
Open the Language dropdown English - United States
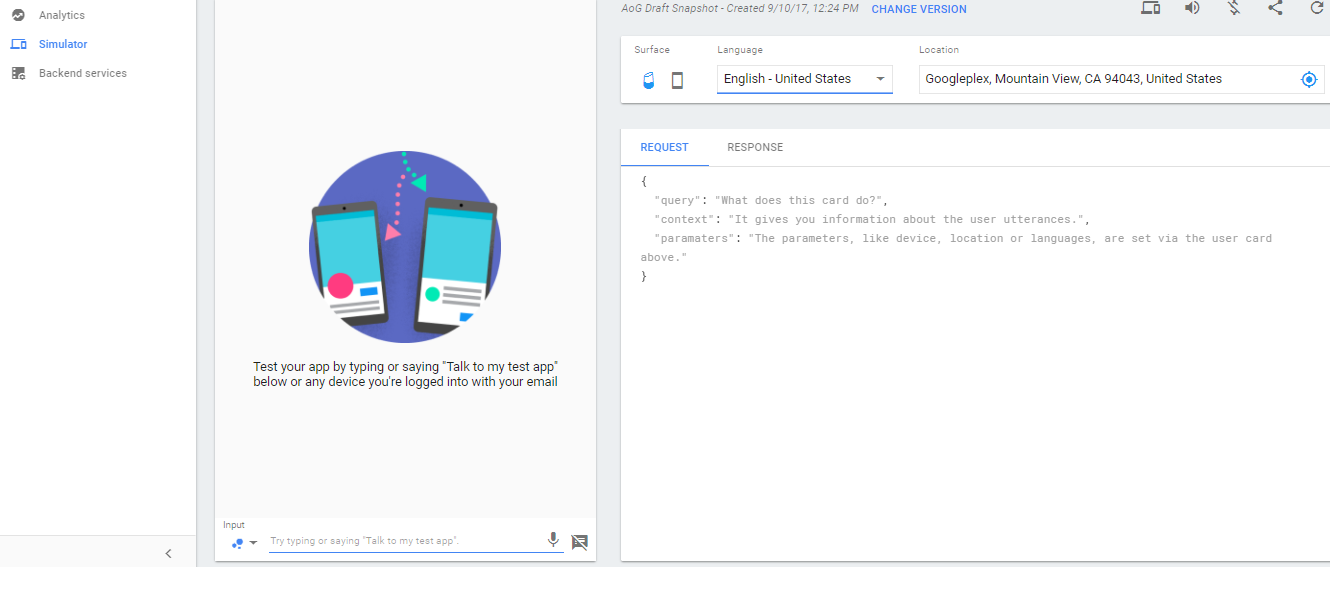coord(805,79)
